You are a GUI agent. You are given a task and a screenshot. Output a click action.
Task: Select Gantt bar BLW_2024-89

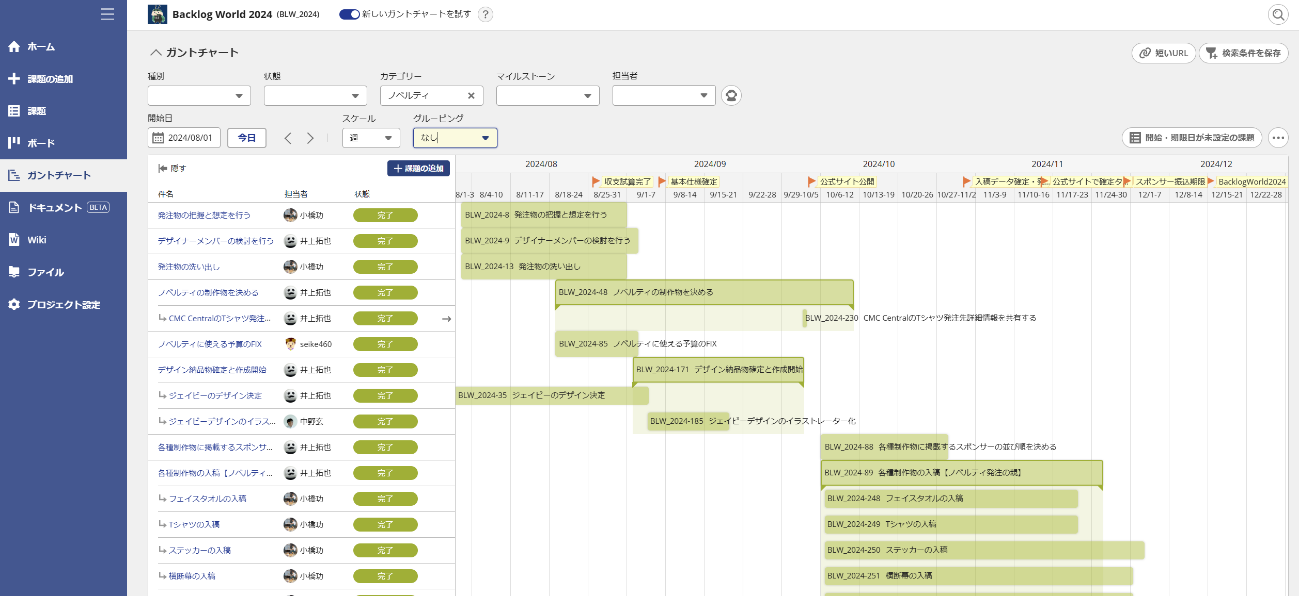961,472
